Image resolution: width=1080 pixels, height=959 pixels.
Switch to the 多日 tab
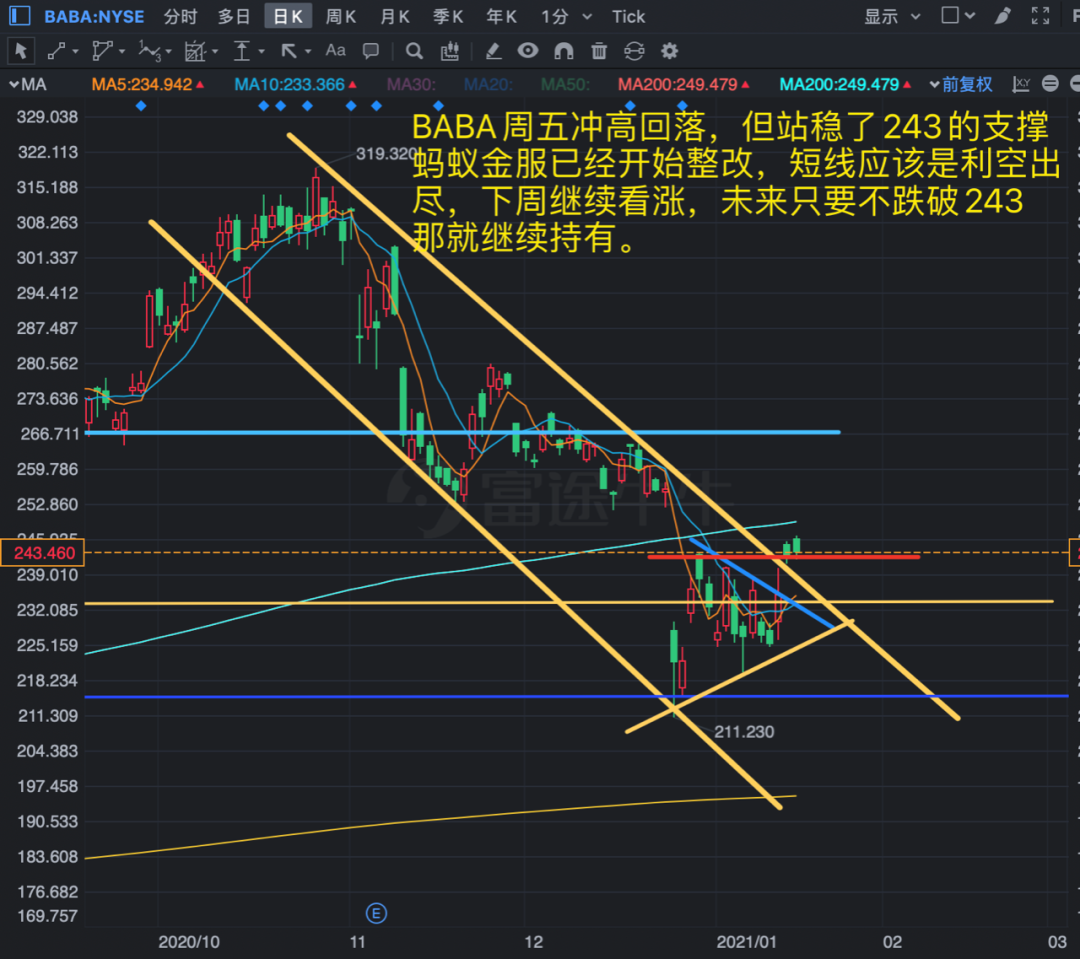[234, 17]
